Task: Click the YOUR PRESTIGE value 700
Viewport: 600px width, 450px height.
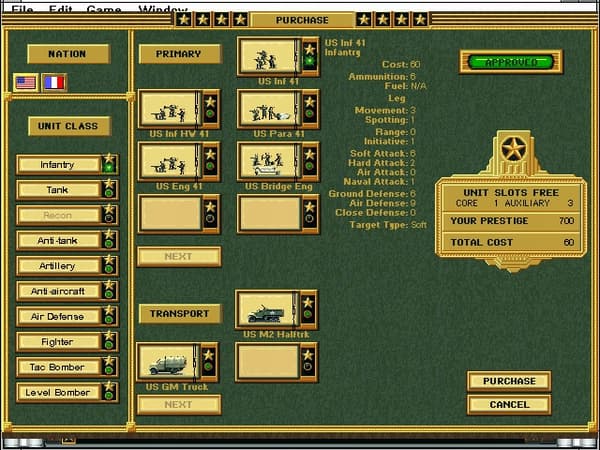Action: click(566, 221)
